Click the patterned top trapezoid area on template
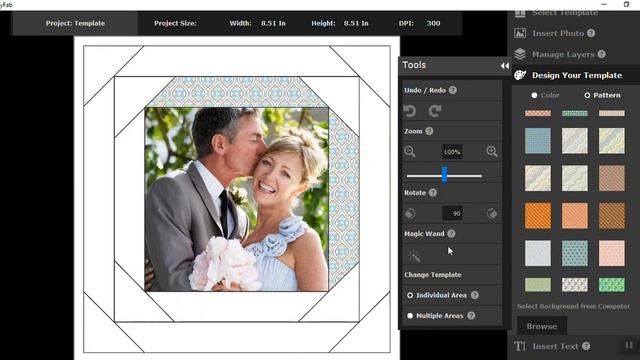Screen dimensions: 640x360 pos(237,92)
